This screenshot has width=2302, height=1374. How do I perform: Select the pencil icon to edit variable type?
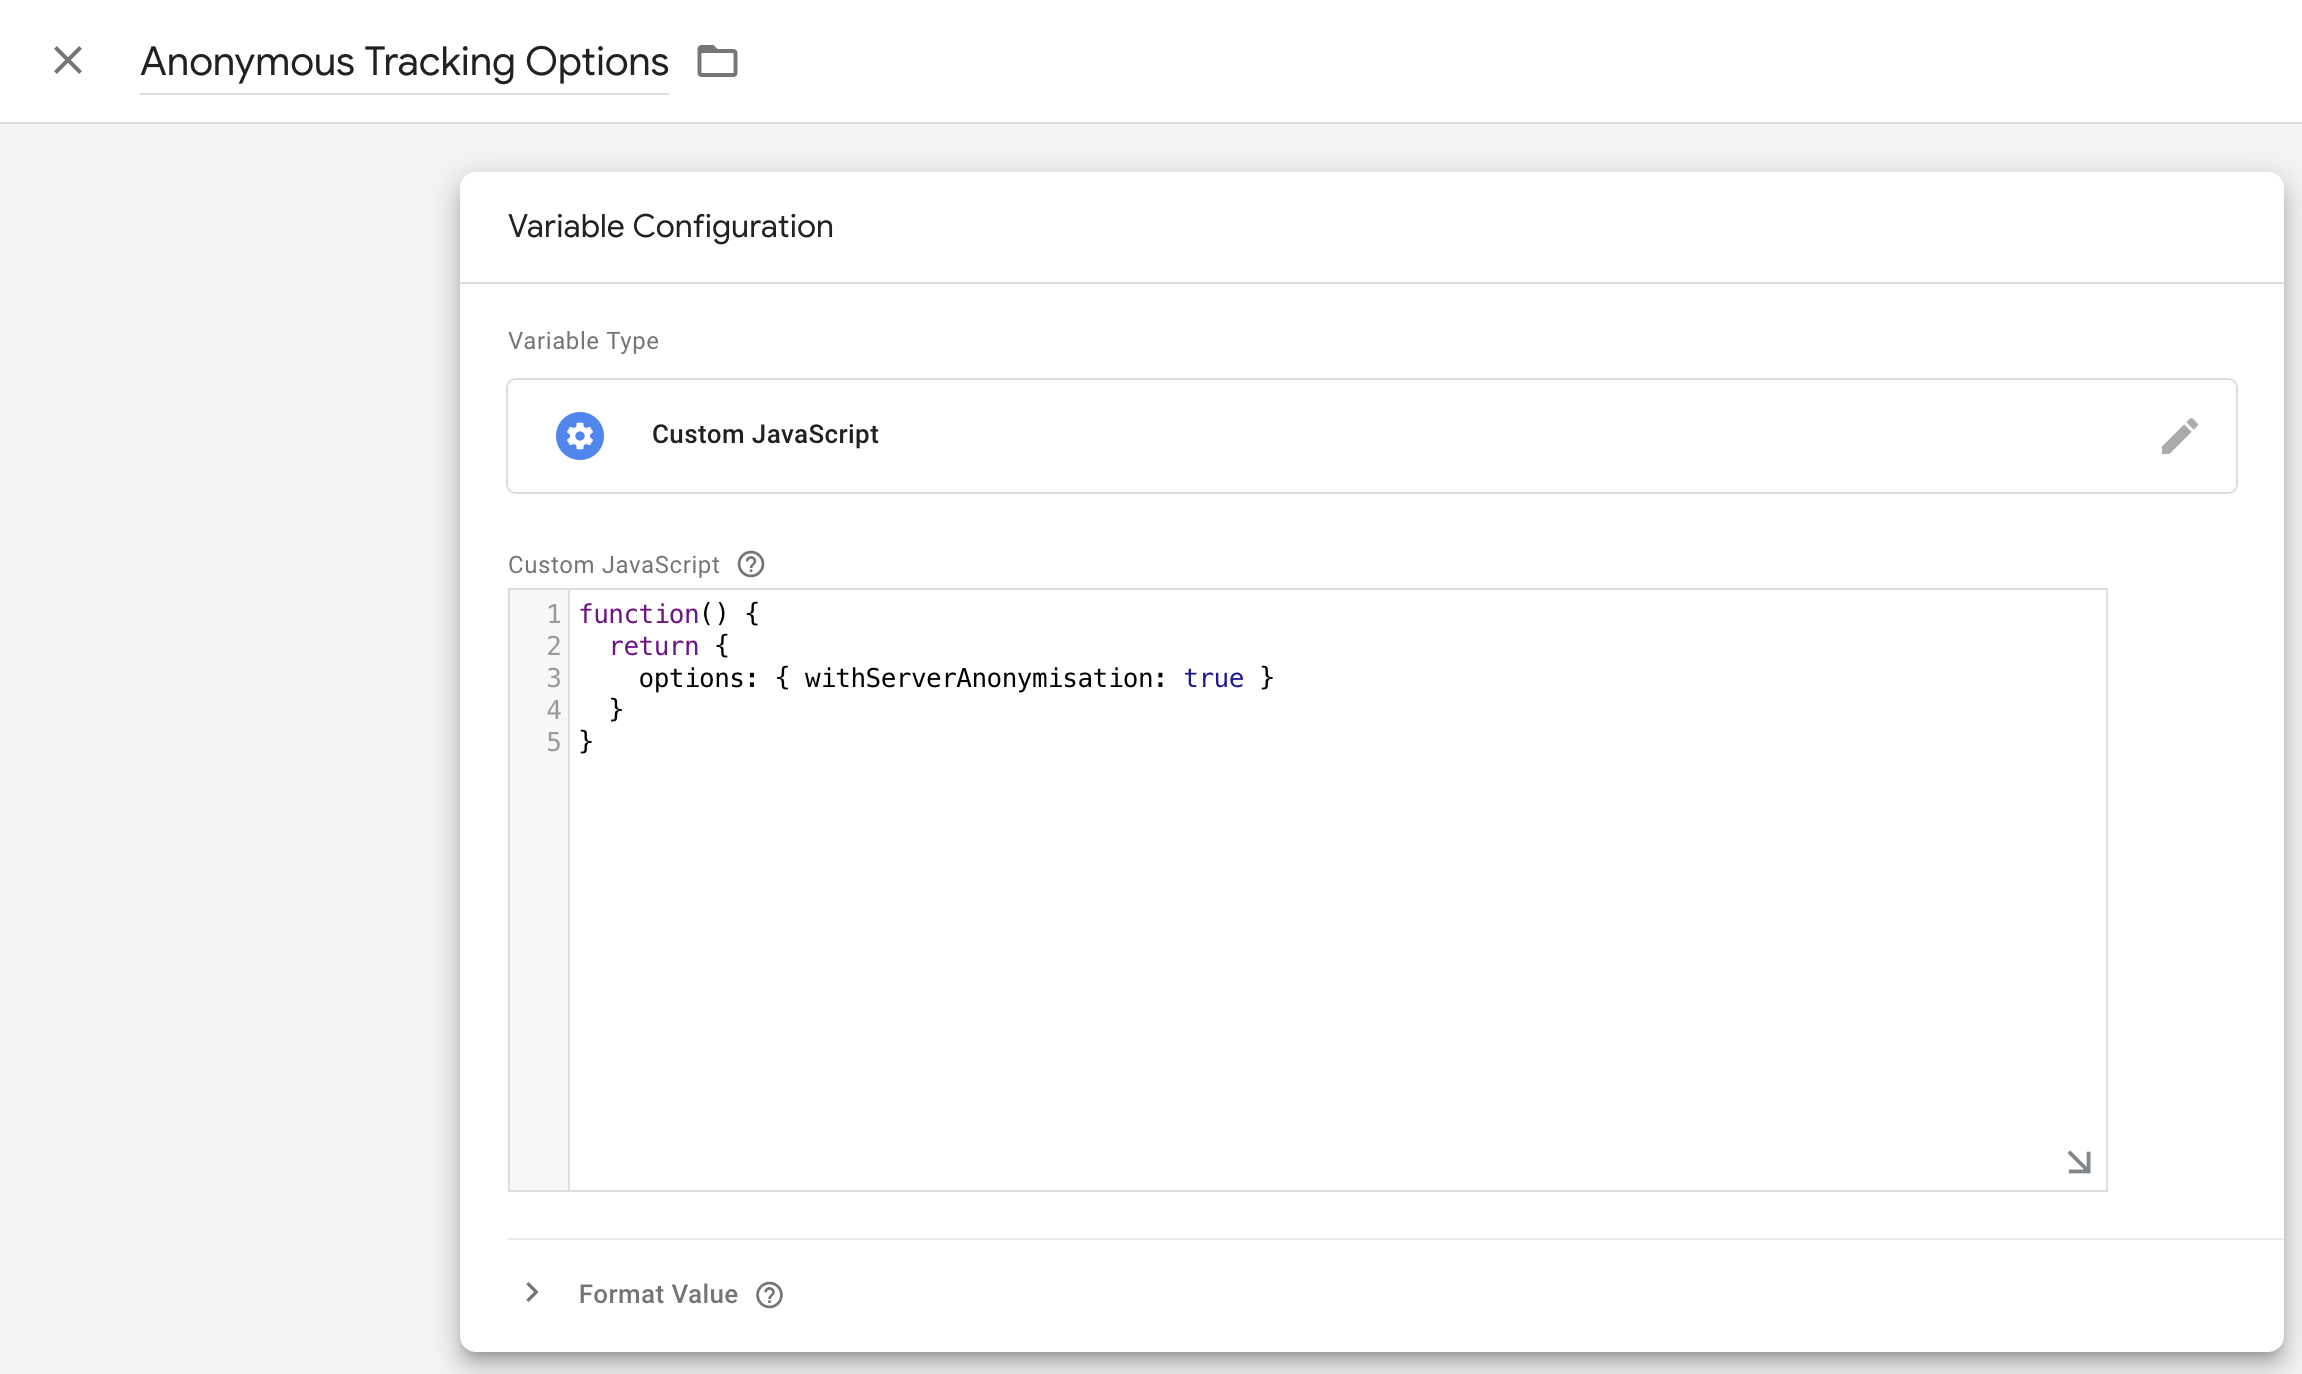(2180, 435)
